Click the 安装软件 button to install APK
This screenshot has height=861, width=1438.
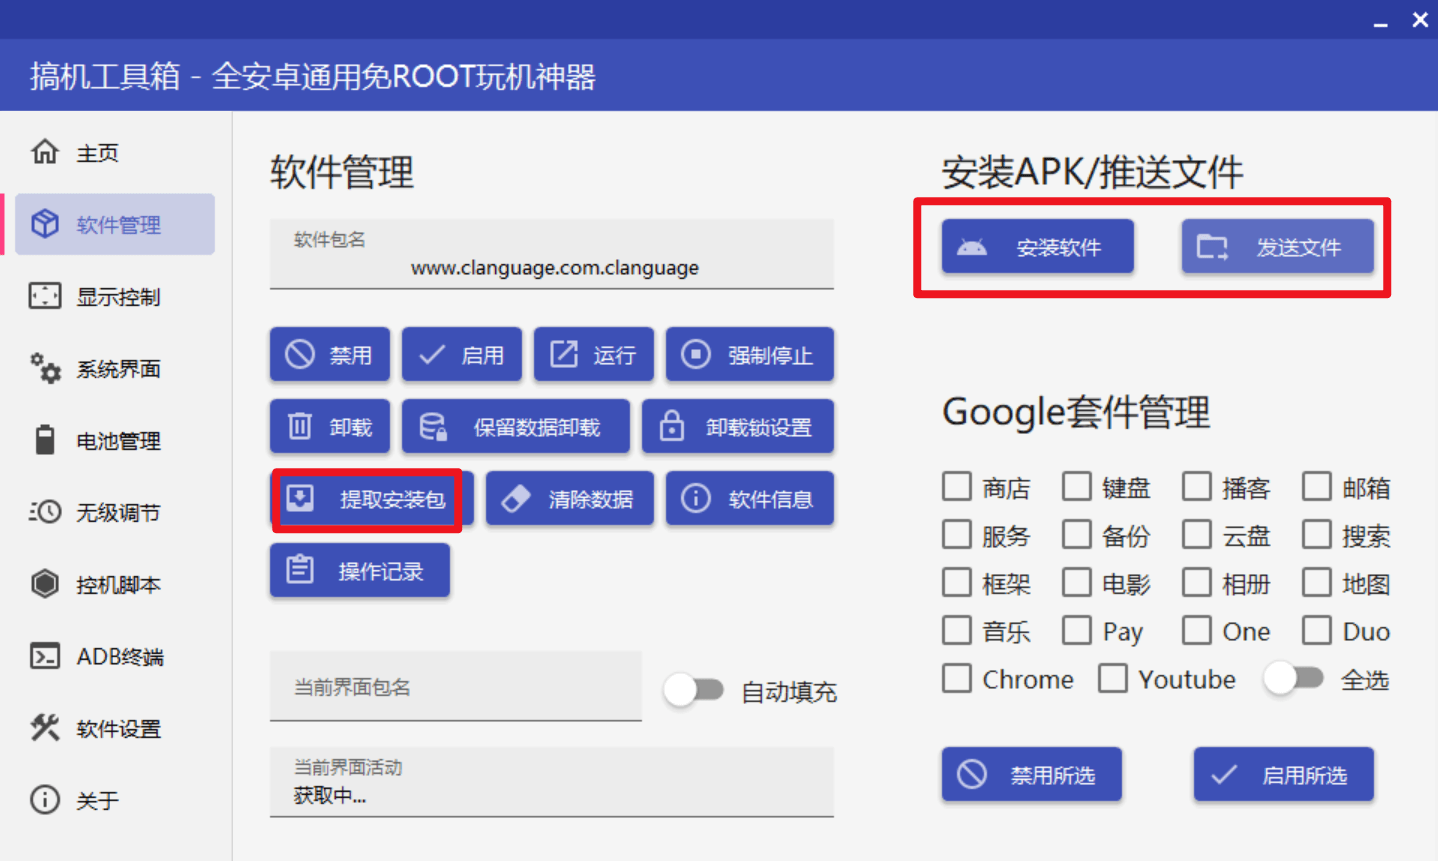pos(1036,246)
